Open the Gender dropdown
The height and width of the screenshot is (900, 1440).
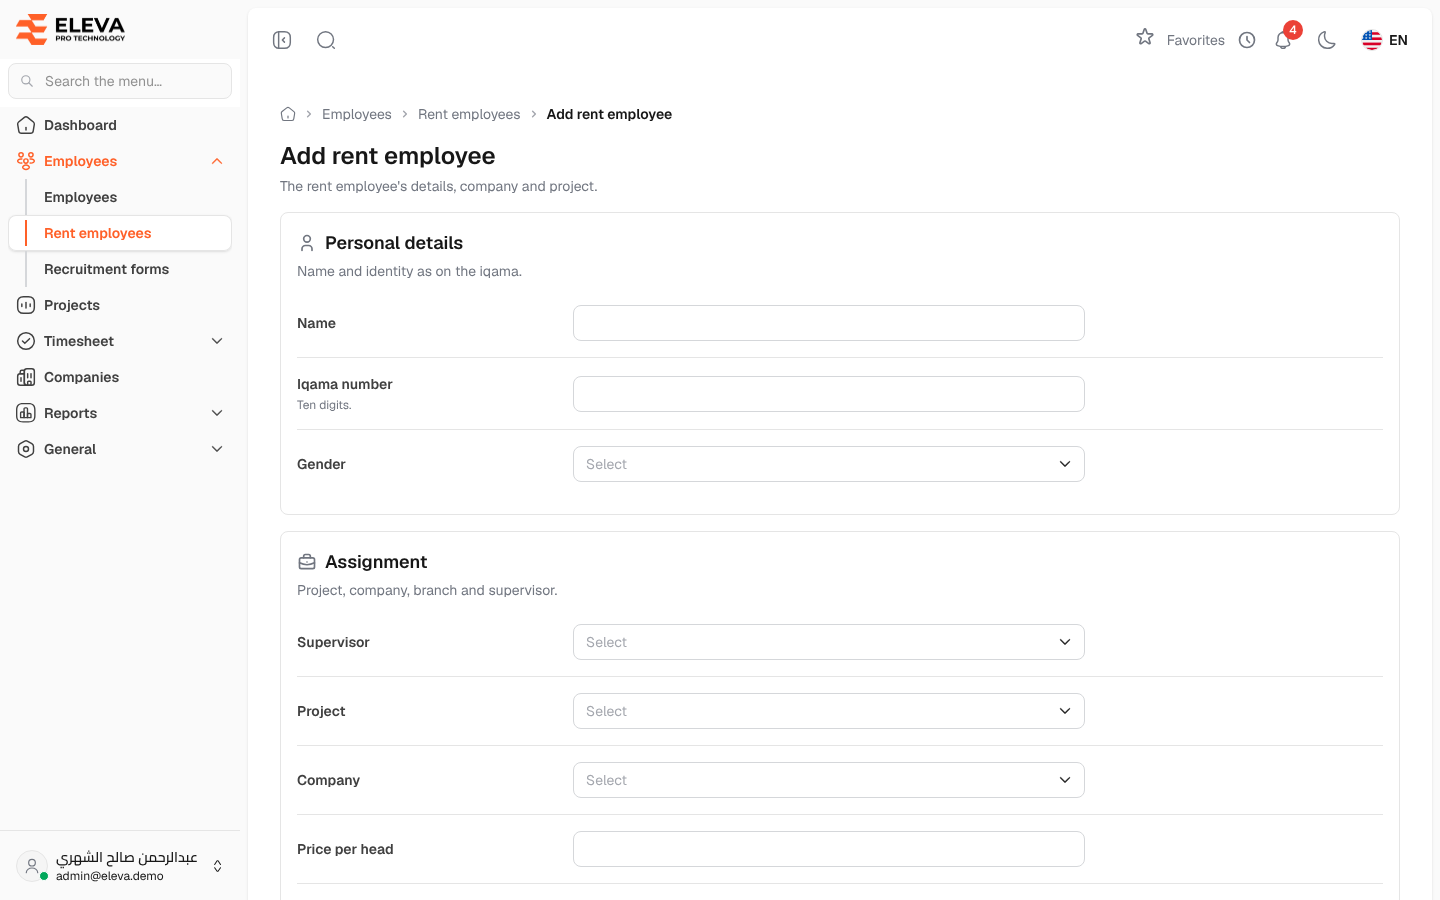tap(829, 464)
